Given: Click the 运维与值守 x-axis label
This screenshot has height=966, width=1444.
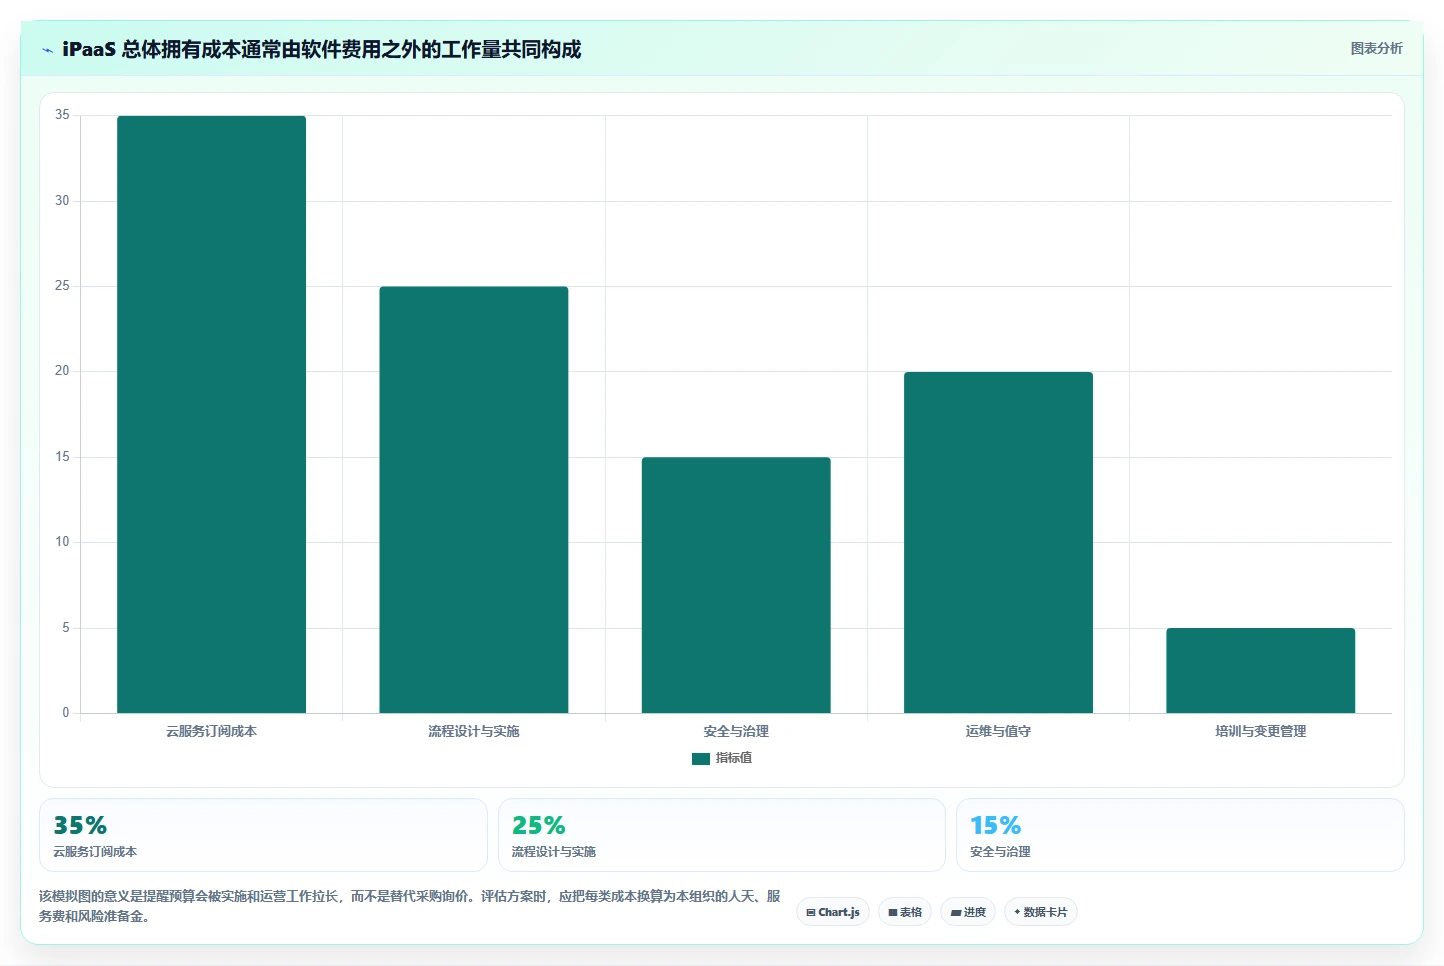Looking at the screenshot, I should click(998, 731).
